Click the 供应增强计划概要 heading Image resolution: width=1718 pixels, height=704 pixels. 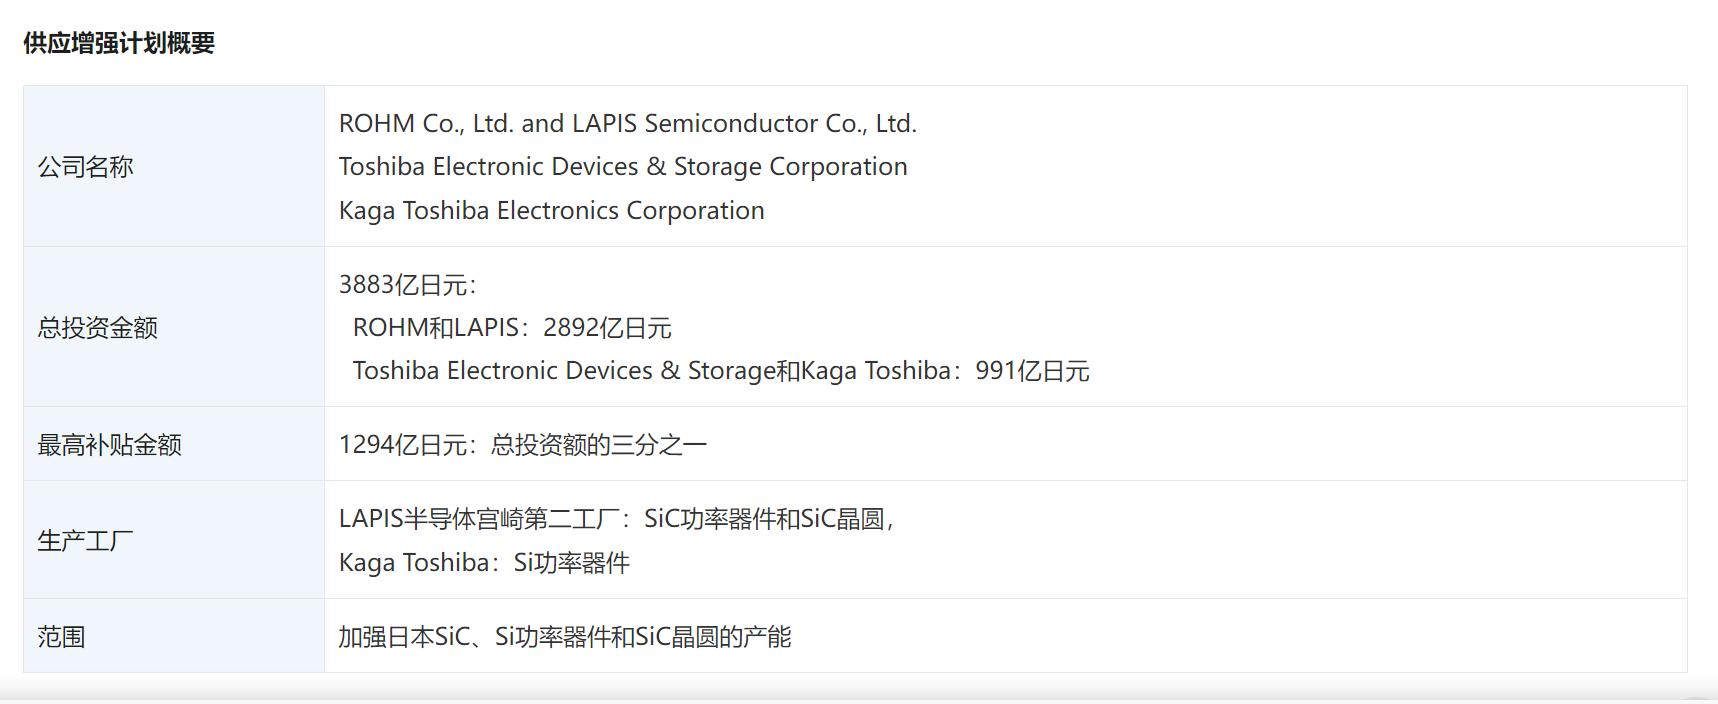[119, 43]
